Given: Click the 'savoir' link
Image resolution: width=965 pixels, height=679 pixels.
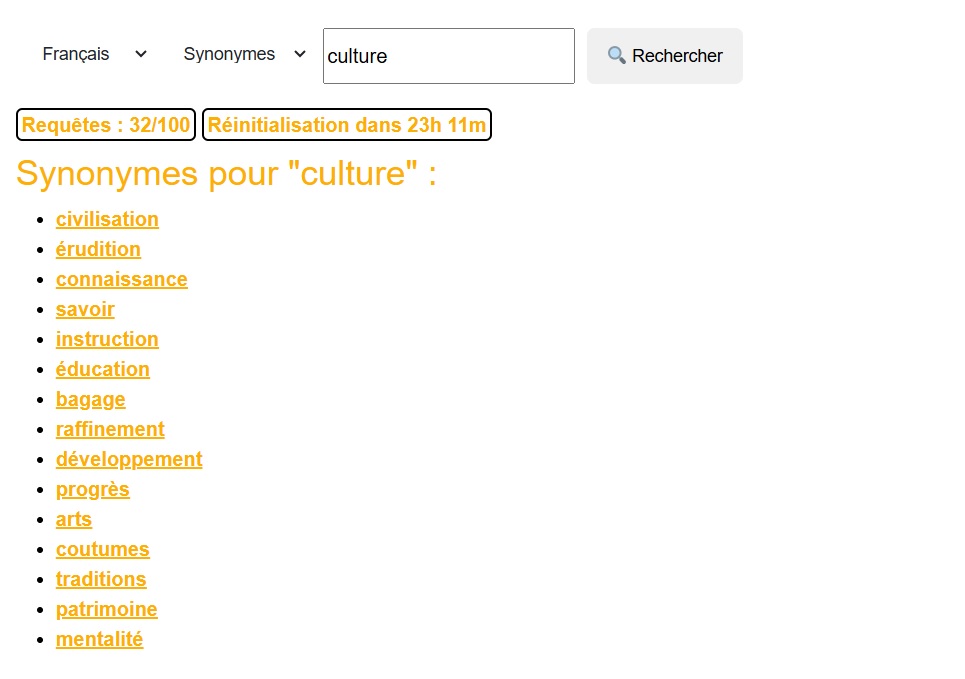Looking at the screenshot, I should 85,309.
